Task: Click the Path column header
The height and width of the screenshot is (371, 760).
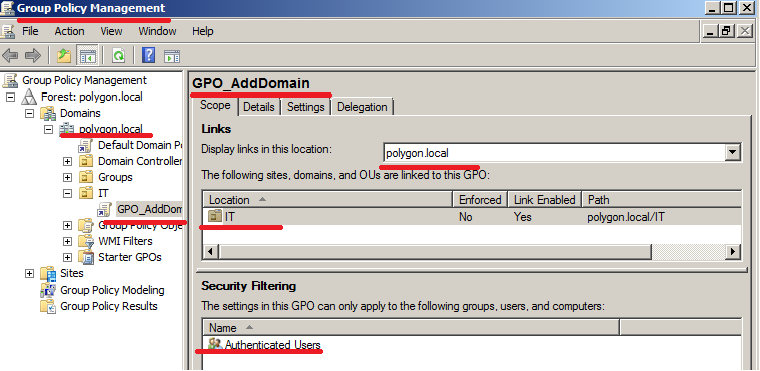Action: pyautogui.click(x=661, y=200)
